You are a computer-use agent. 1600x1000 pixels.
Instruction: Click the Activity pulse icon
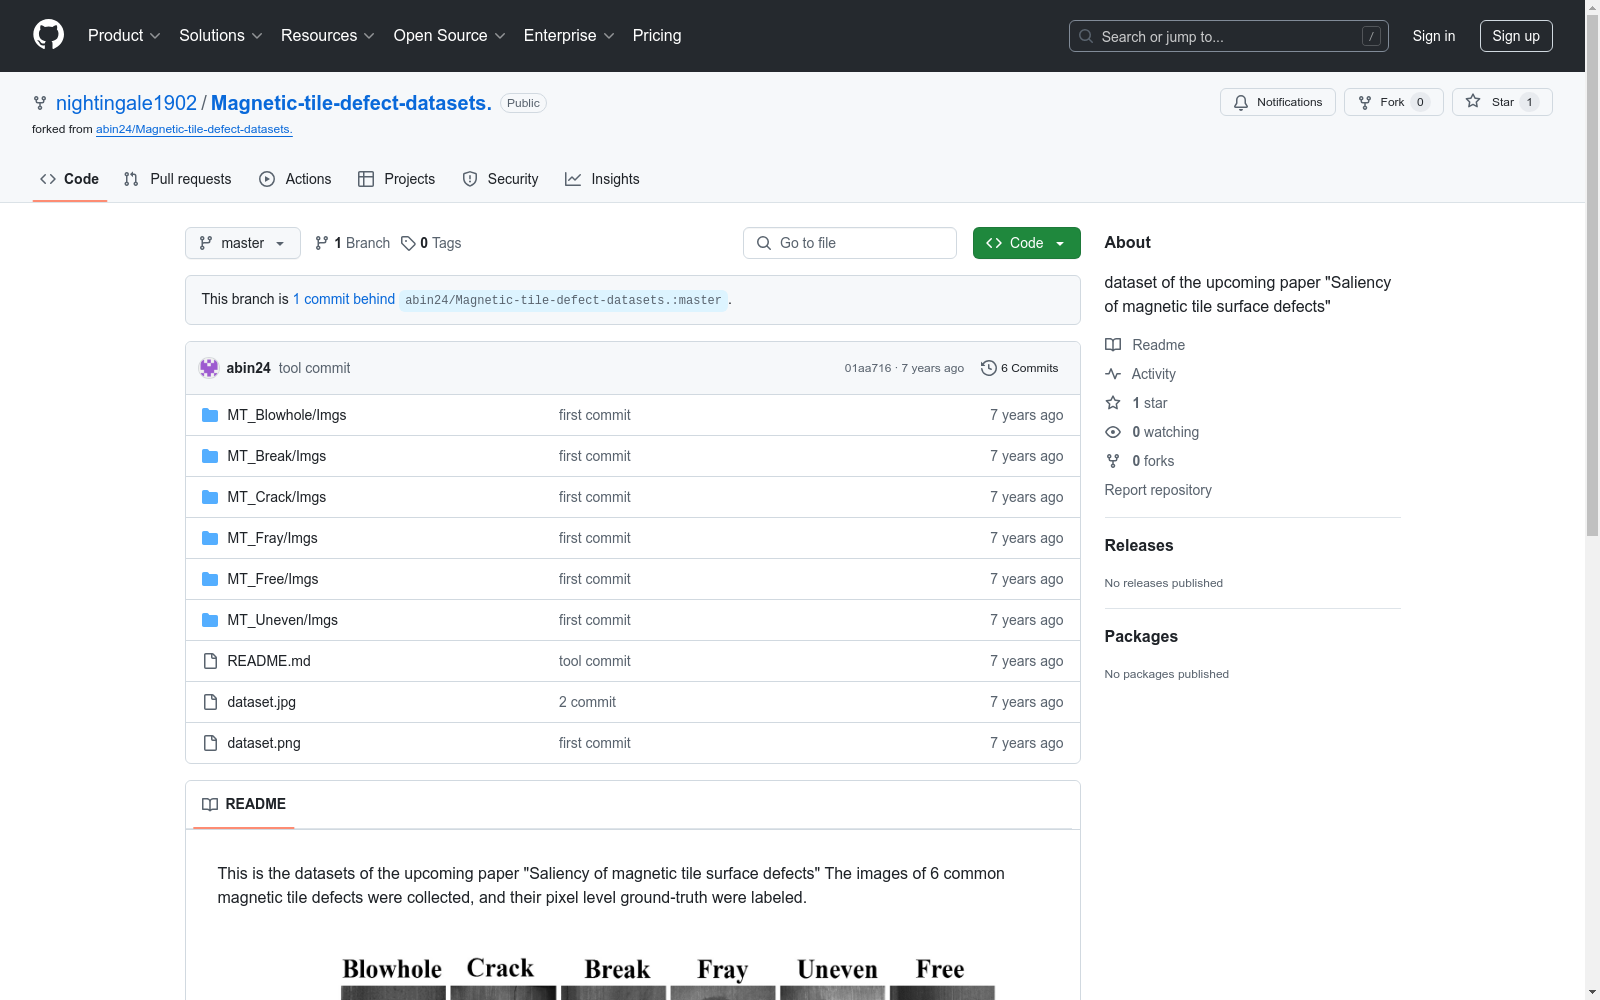(1113, 374)
